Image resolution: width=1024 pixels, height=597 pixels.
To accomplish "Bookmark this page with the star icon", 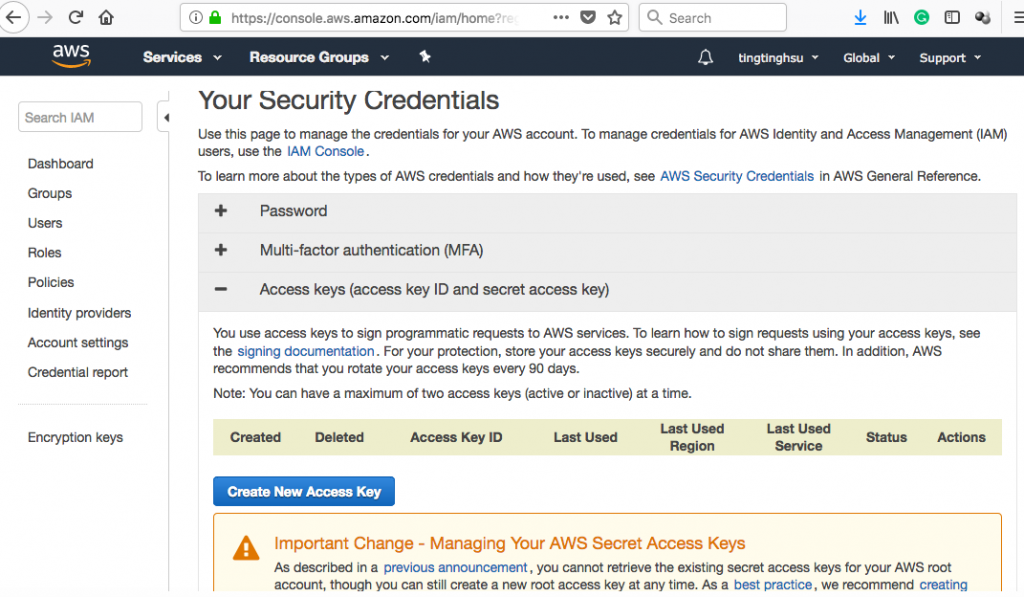I will 615,18.
